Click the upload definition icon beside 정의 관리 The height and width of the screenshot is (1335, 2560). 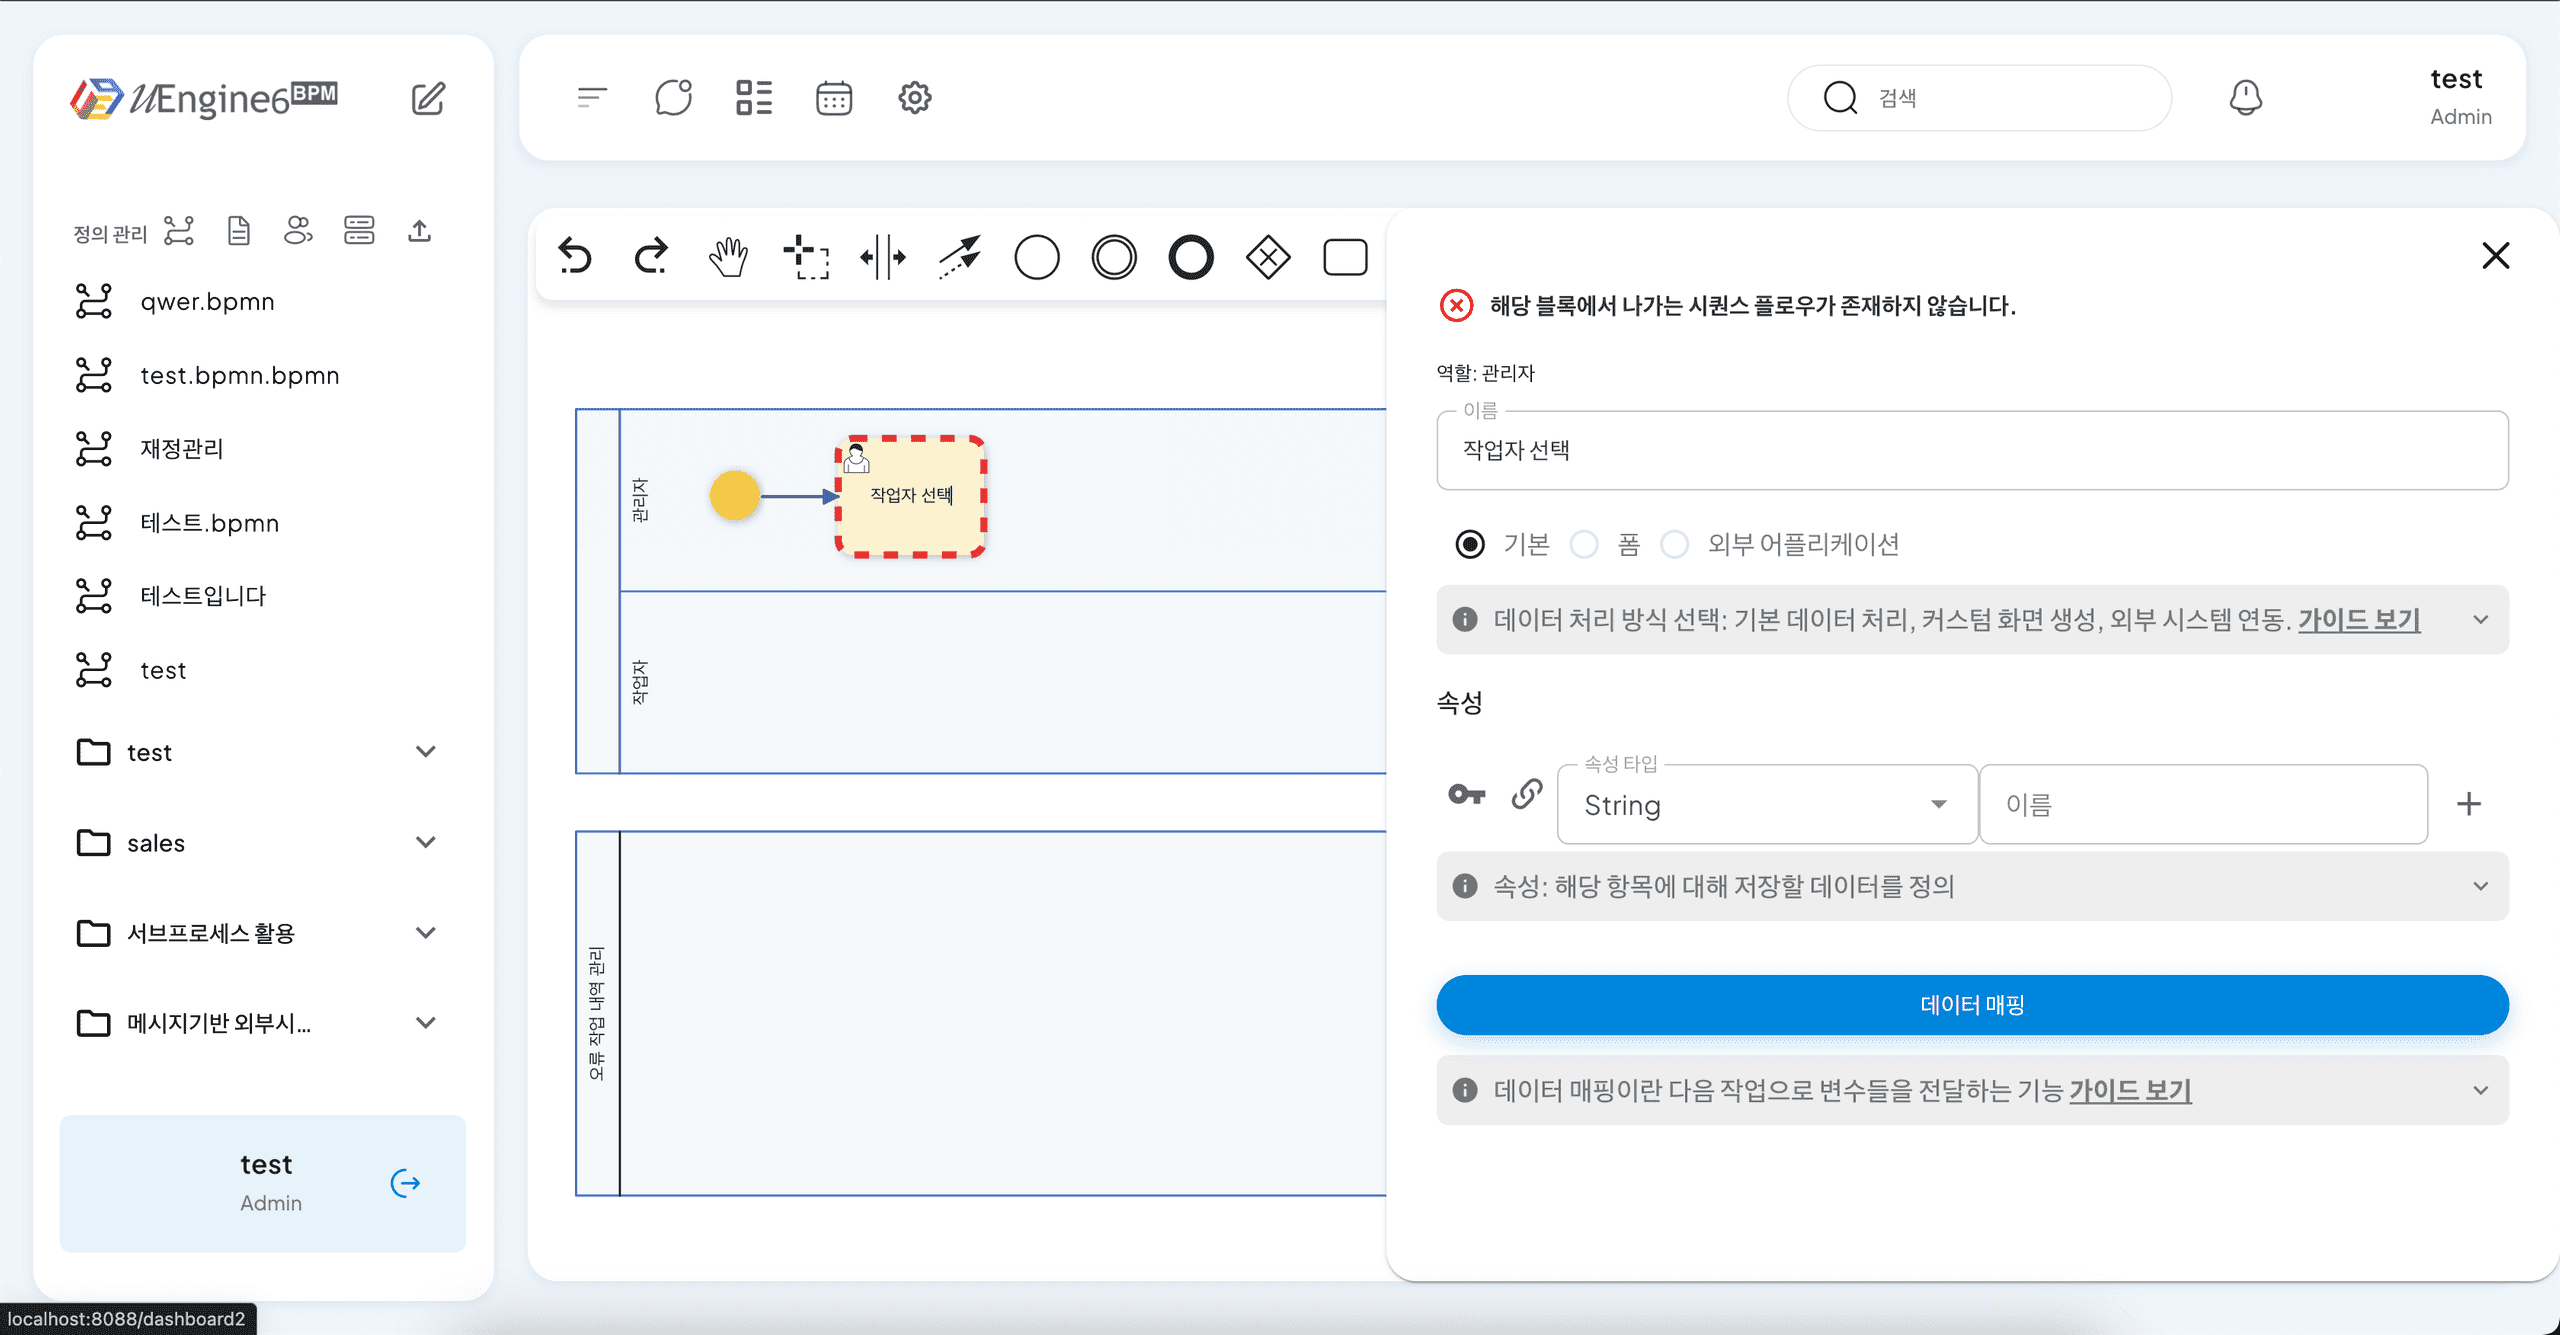point(419,230)
